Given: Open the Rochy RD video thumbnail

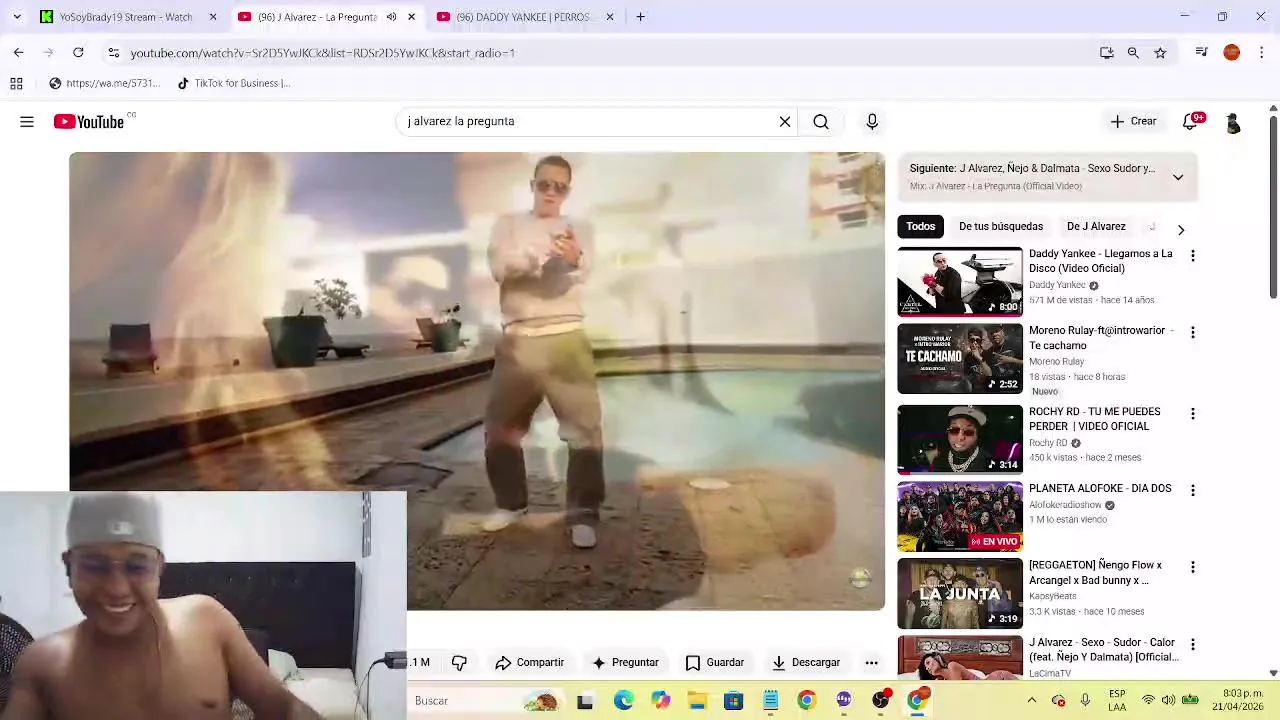Looking at the screenshot, I should [960, 439].
